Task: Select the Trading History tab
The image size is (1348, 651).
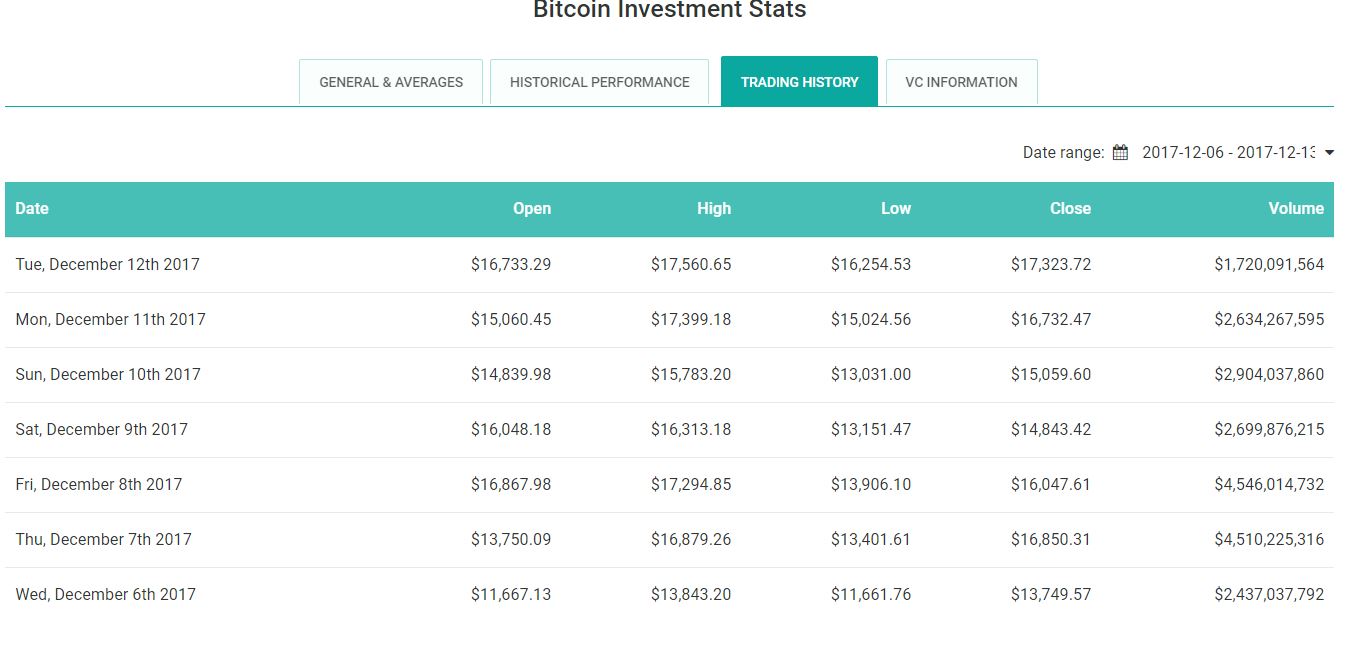Action: [x=799, y=82]
